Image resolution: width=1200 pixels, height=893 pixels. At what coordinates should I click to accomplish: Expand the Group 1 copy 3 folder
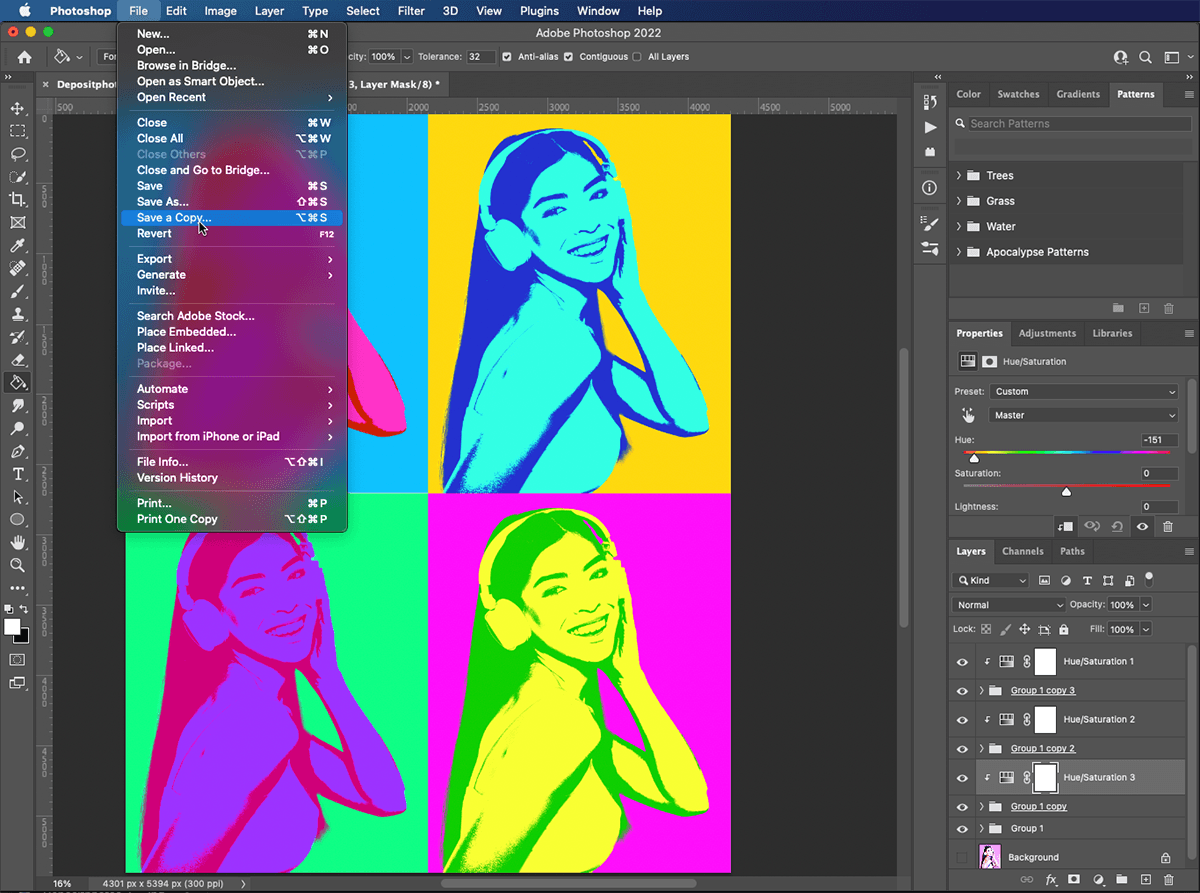tap(980, 690)
